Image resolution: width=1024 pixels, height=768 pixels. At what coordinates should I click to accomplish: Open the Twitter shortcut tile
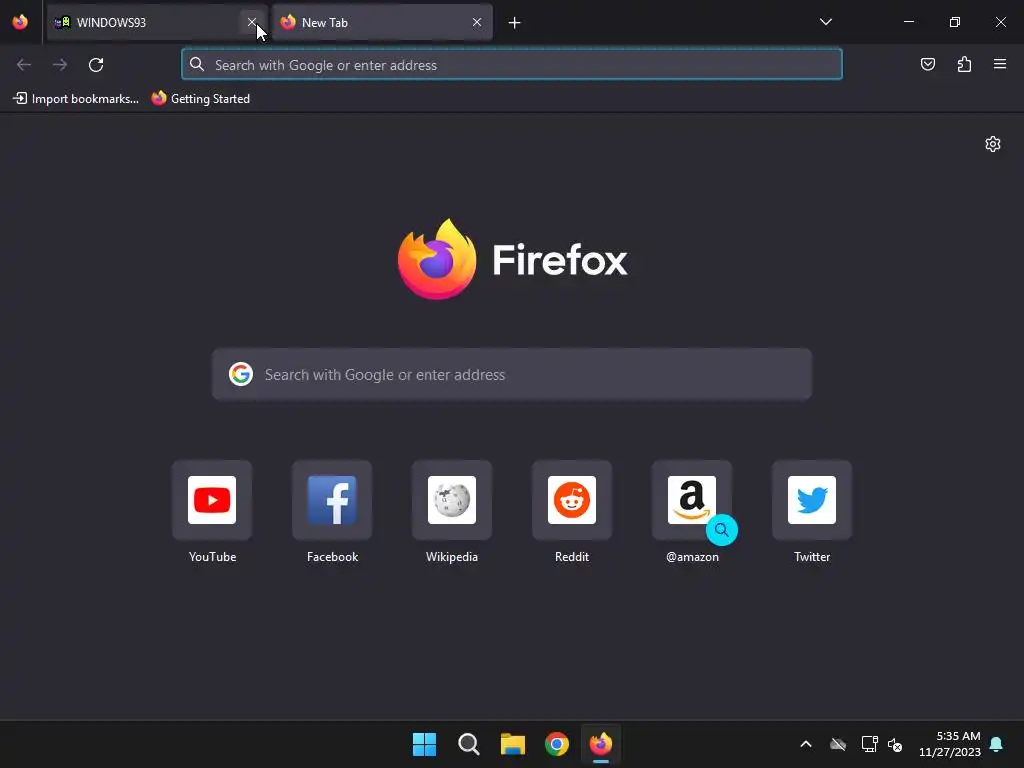pyautogui.click(x=812, y=500)
